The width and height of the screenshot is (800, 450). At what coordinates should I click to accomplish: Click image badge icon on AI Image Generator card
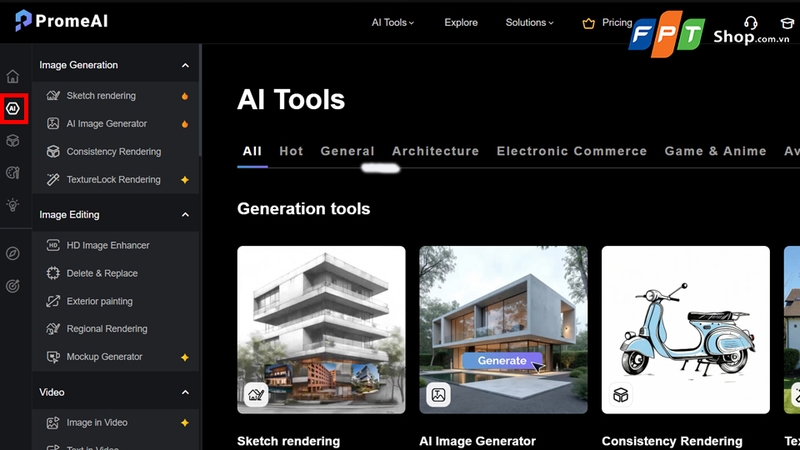click(x=438, y=394)
